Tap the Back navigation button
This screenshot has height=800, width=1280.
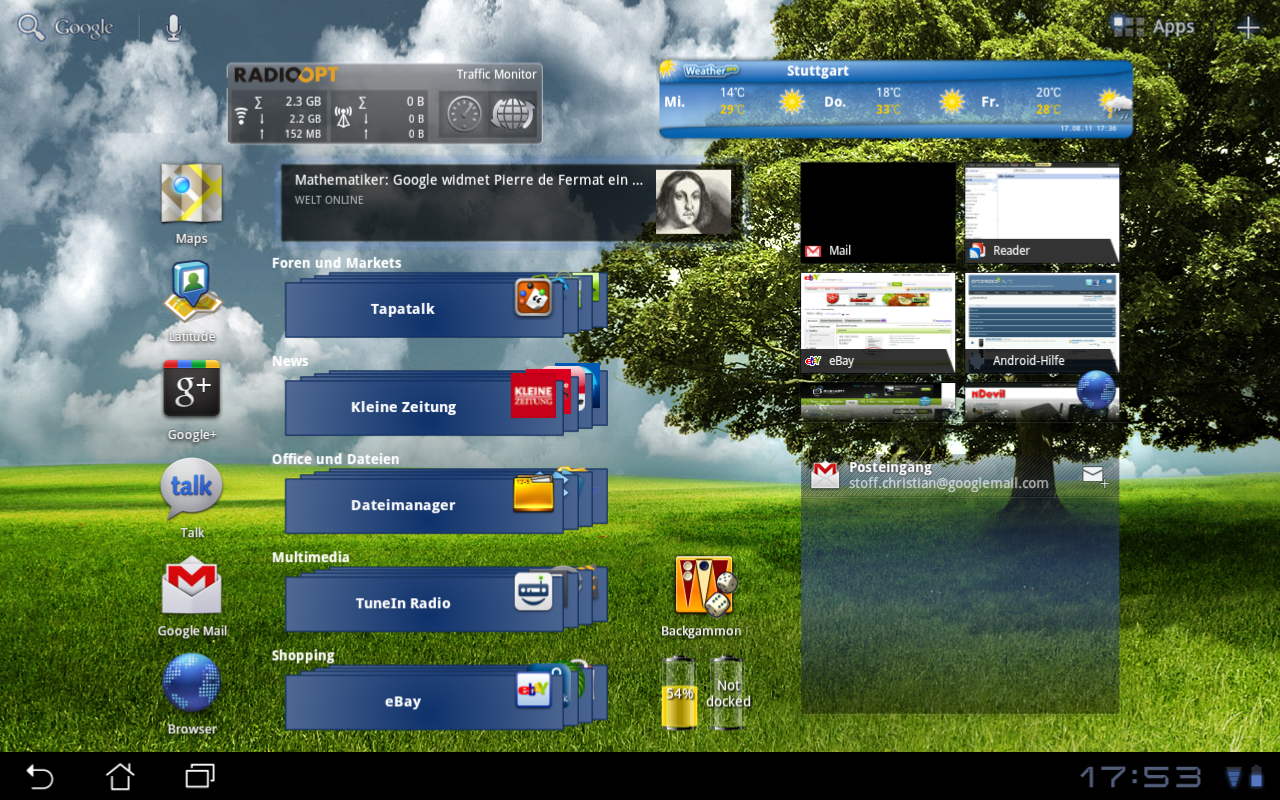(39, 776)
